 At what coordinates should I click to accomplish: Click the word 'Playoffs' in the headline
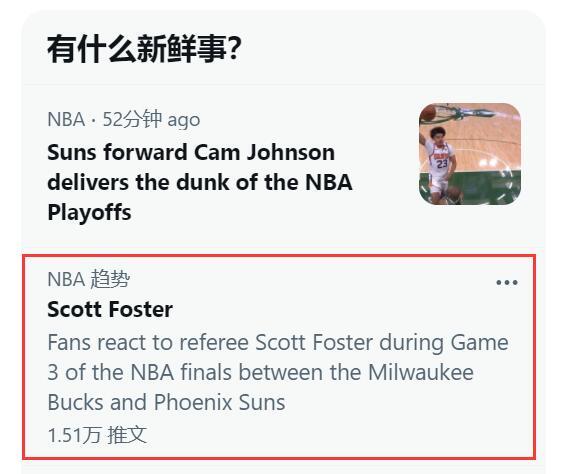click(89, 212)
